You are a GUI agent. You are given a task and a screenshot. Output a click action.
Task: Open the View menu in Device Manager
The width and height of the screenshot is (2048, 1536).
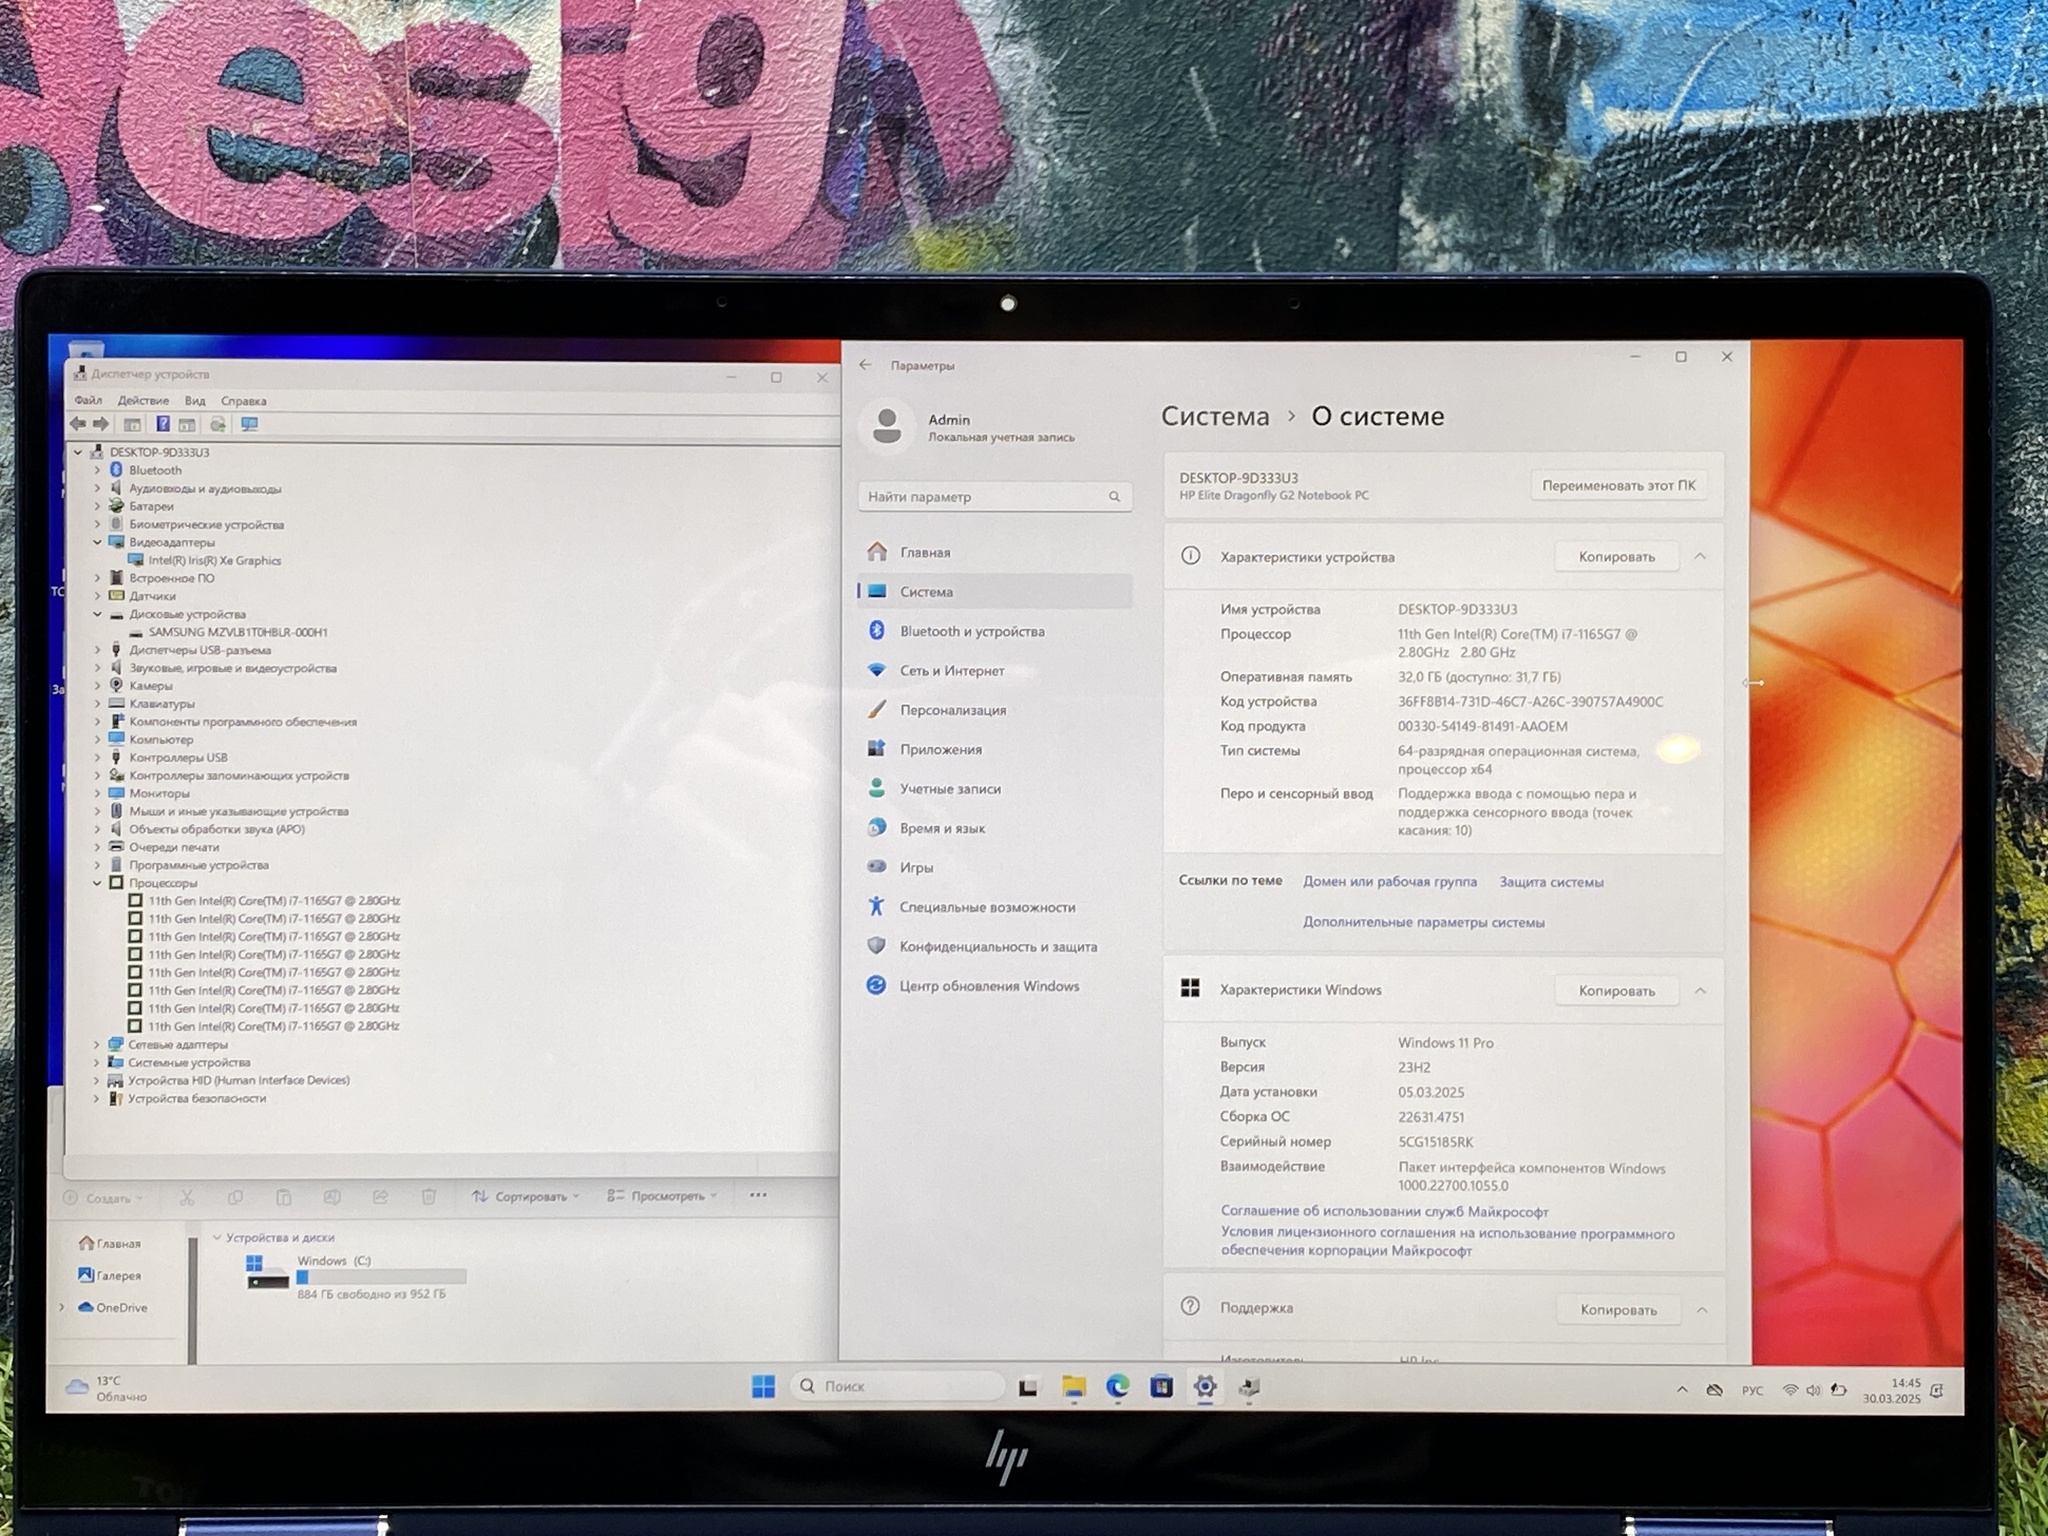(x=195, y=400)
